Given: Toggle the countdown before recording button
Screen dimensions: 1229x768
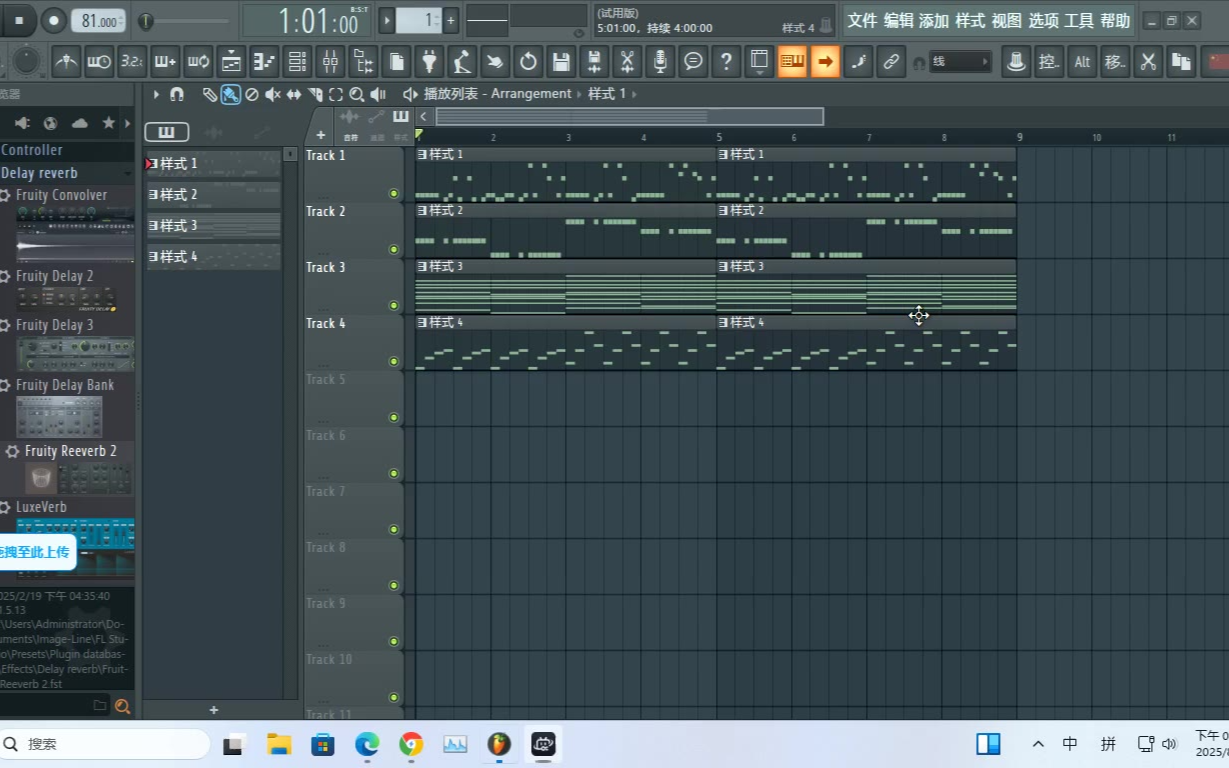Looking at the screenshot, I should pos(132,62).
